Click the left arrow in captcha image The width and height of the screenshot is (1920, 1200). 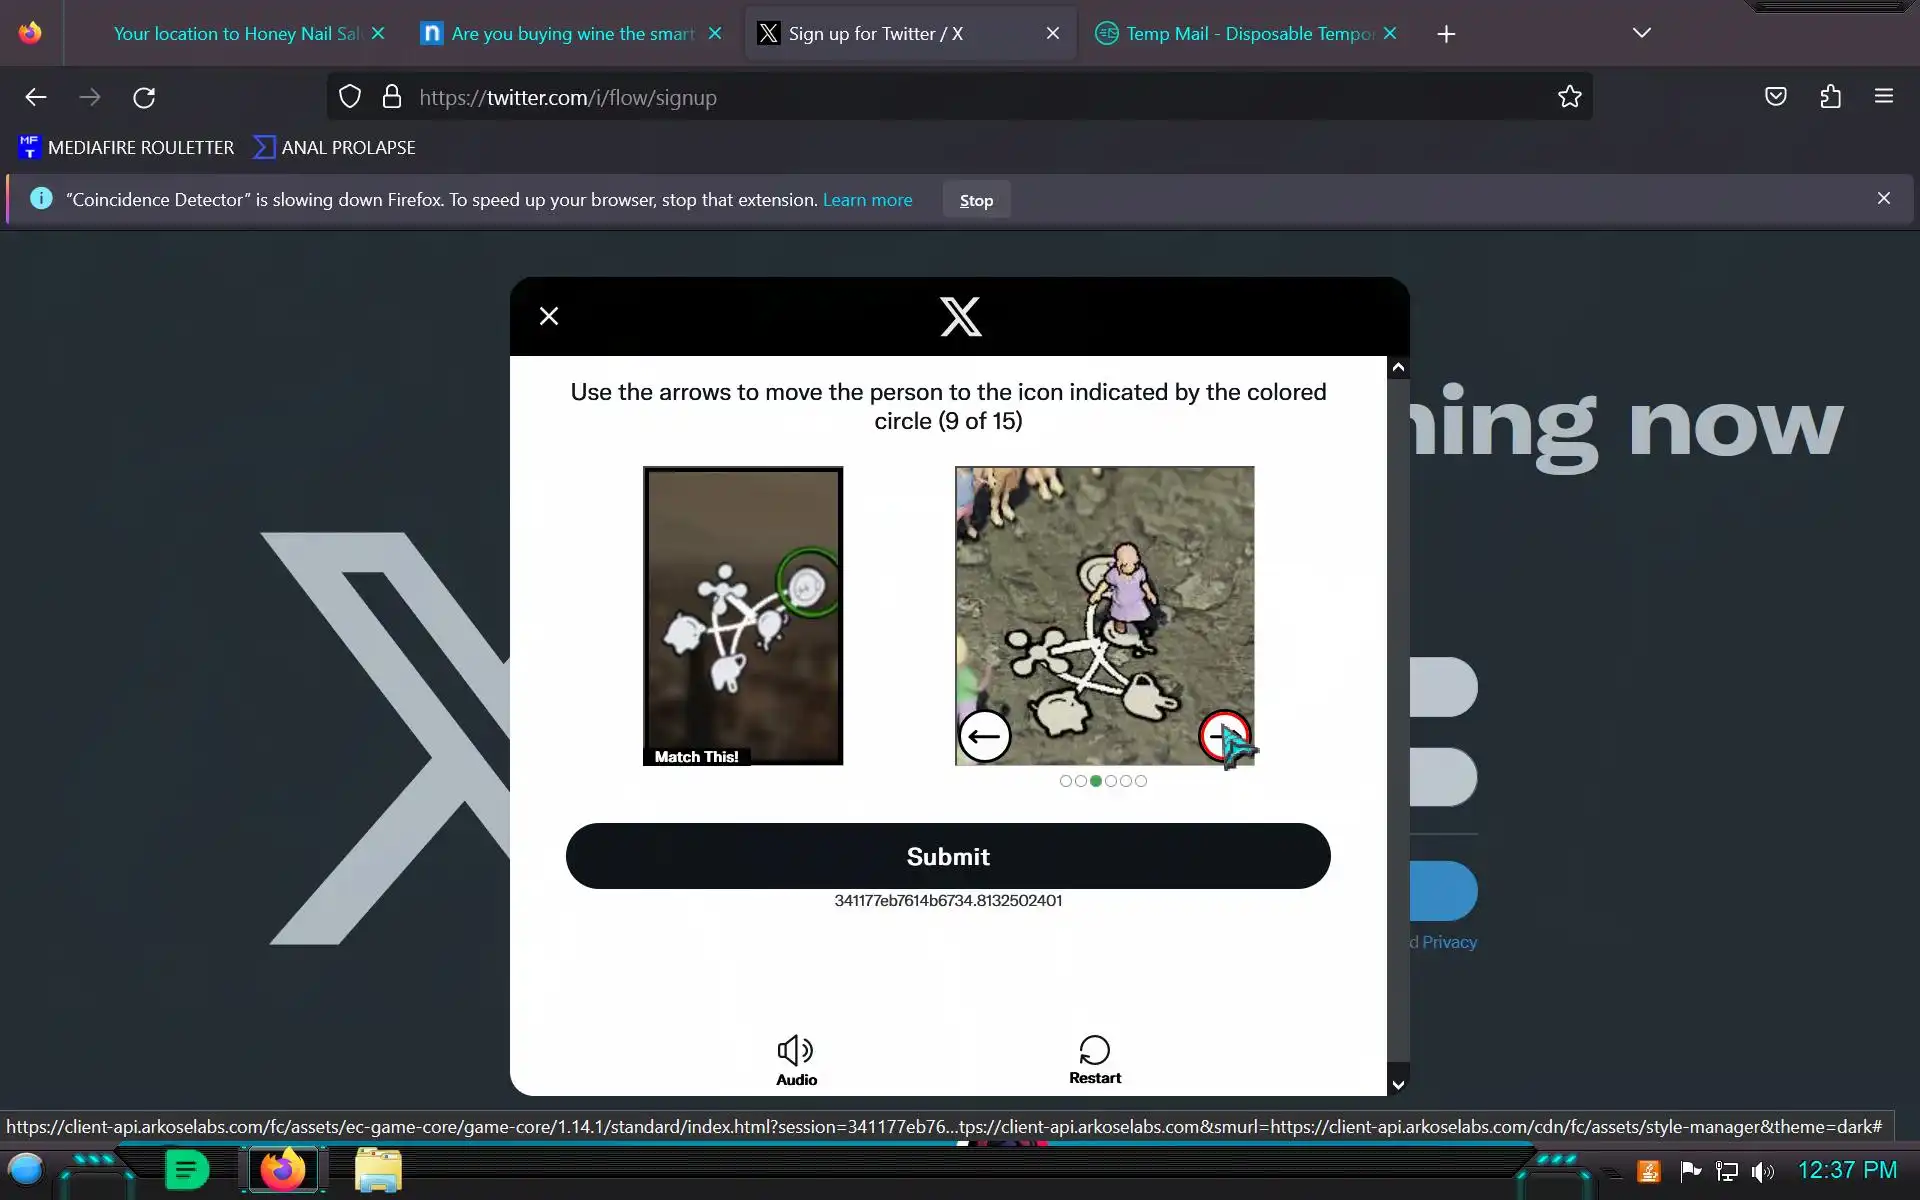[x=984, y=737]
